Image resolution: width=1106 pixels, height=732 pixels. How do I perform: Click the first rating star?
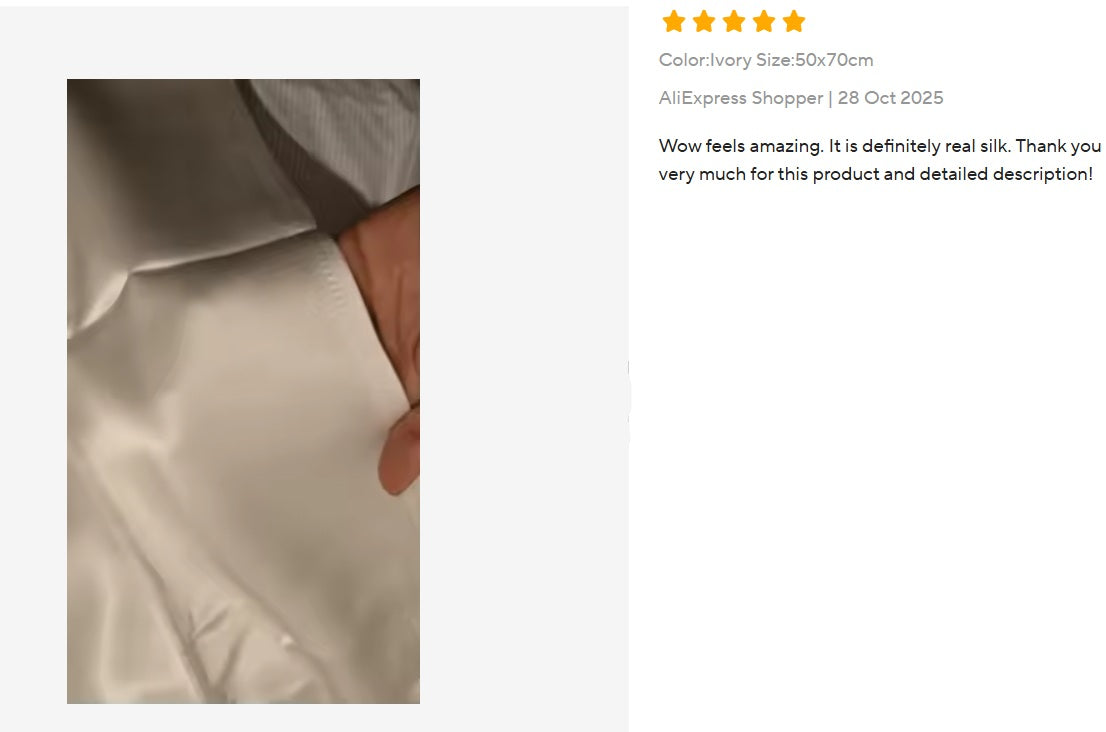point(674,21)
